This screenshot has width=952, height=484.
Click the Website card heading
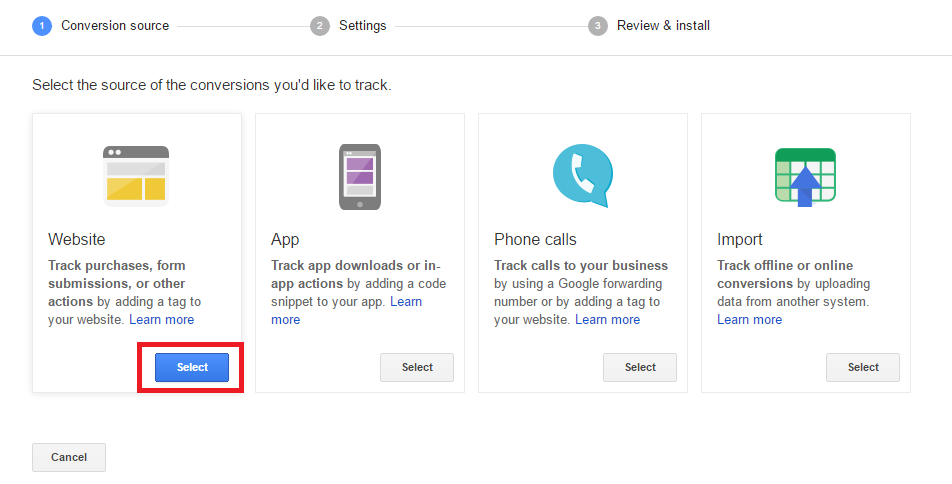click(x=76, y=239)
